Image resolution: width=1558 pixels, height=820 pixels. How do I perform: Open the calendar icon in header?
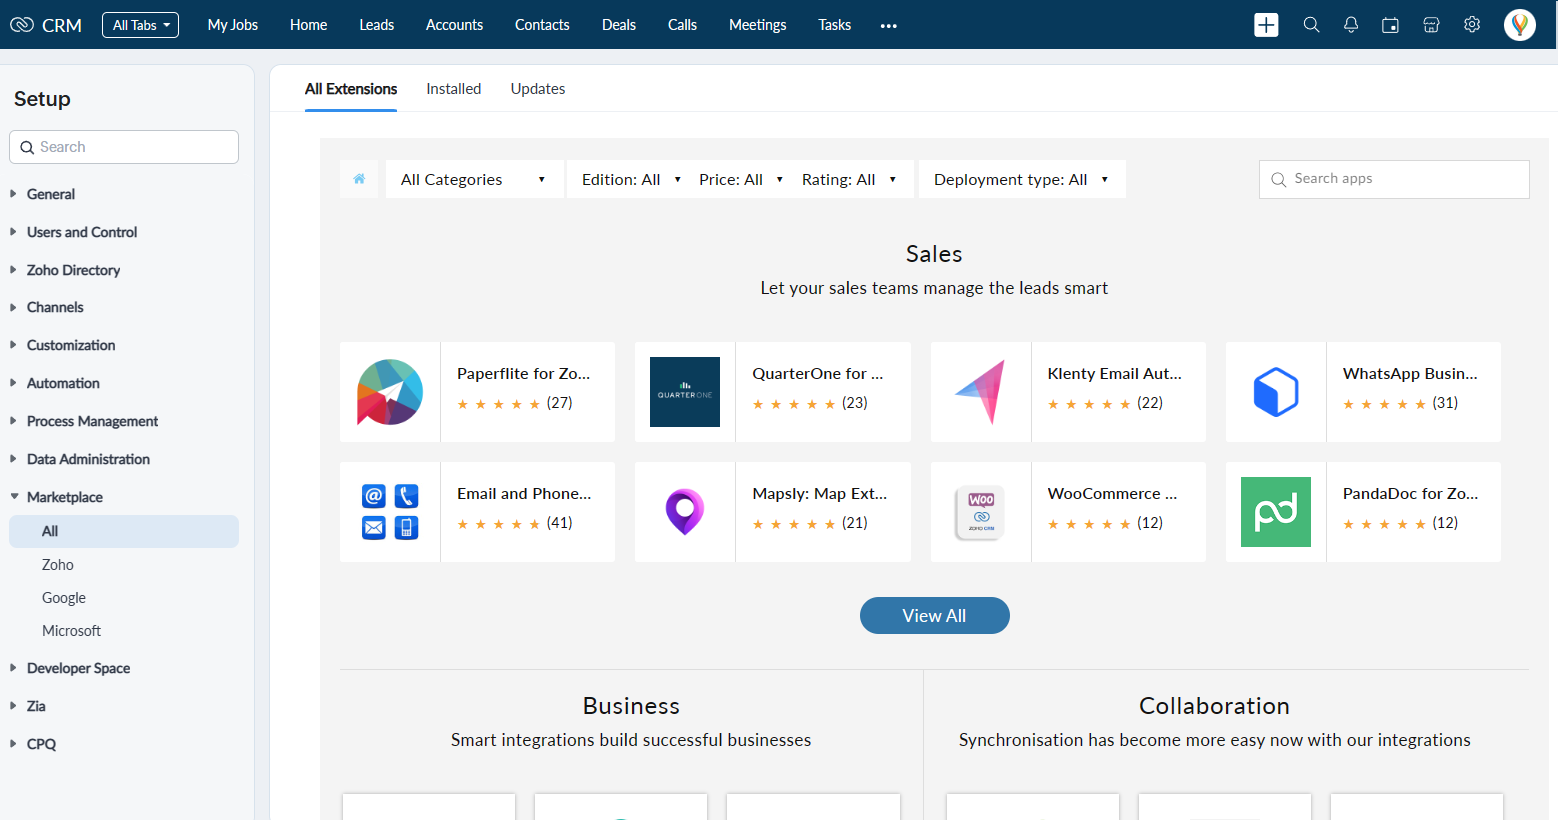1390,25
